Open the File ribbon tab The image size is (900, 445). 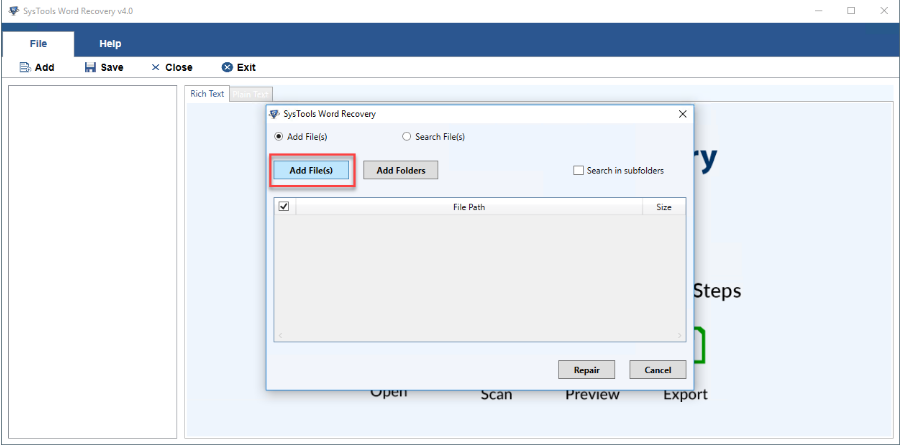point(38,44)
